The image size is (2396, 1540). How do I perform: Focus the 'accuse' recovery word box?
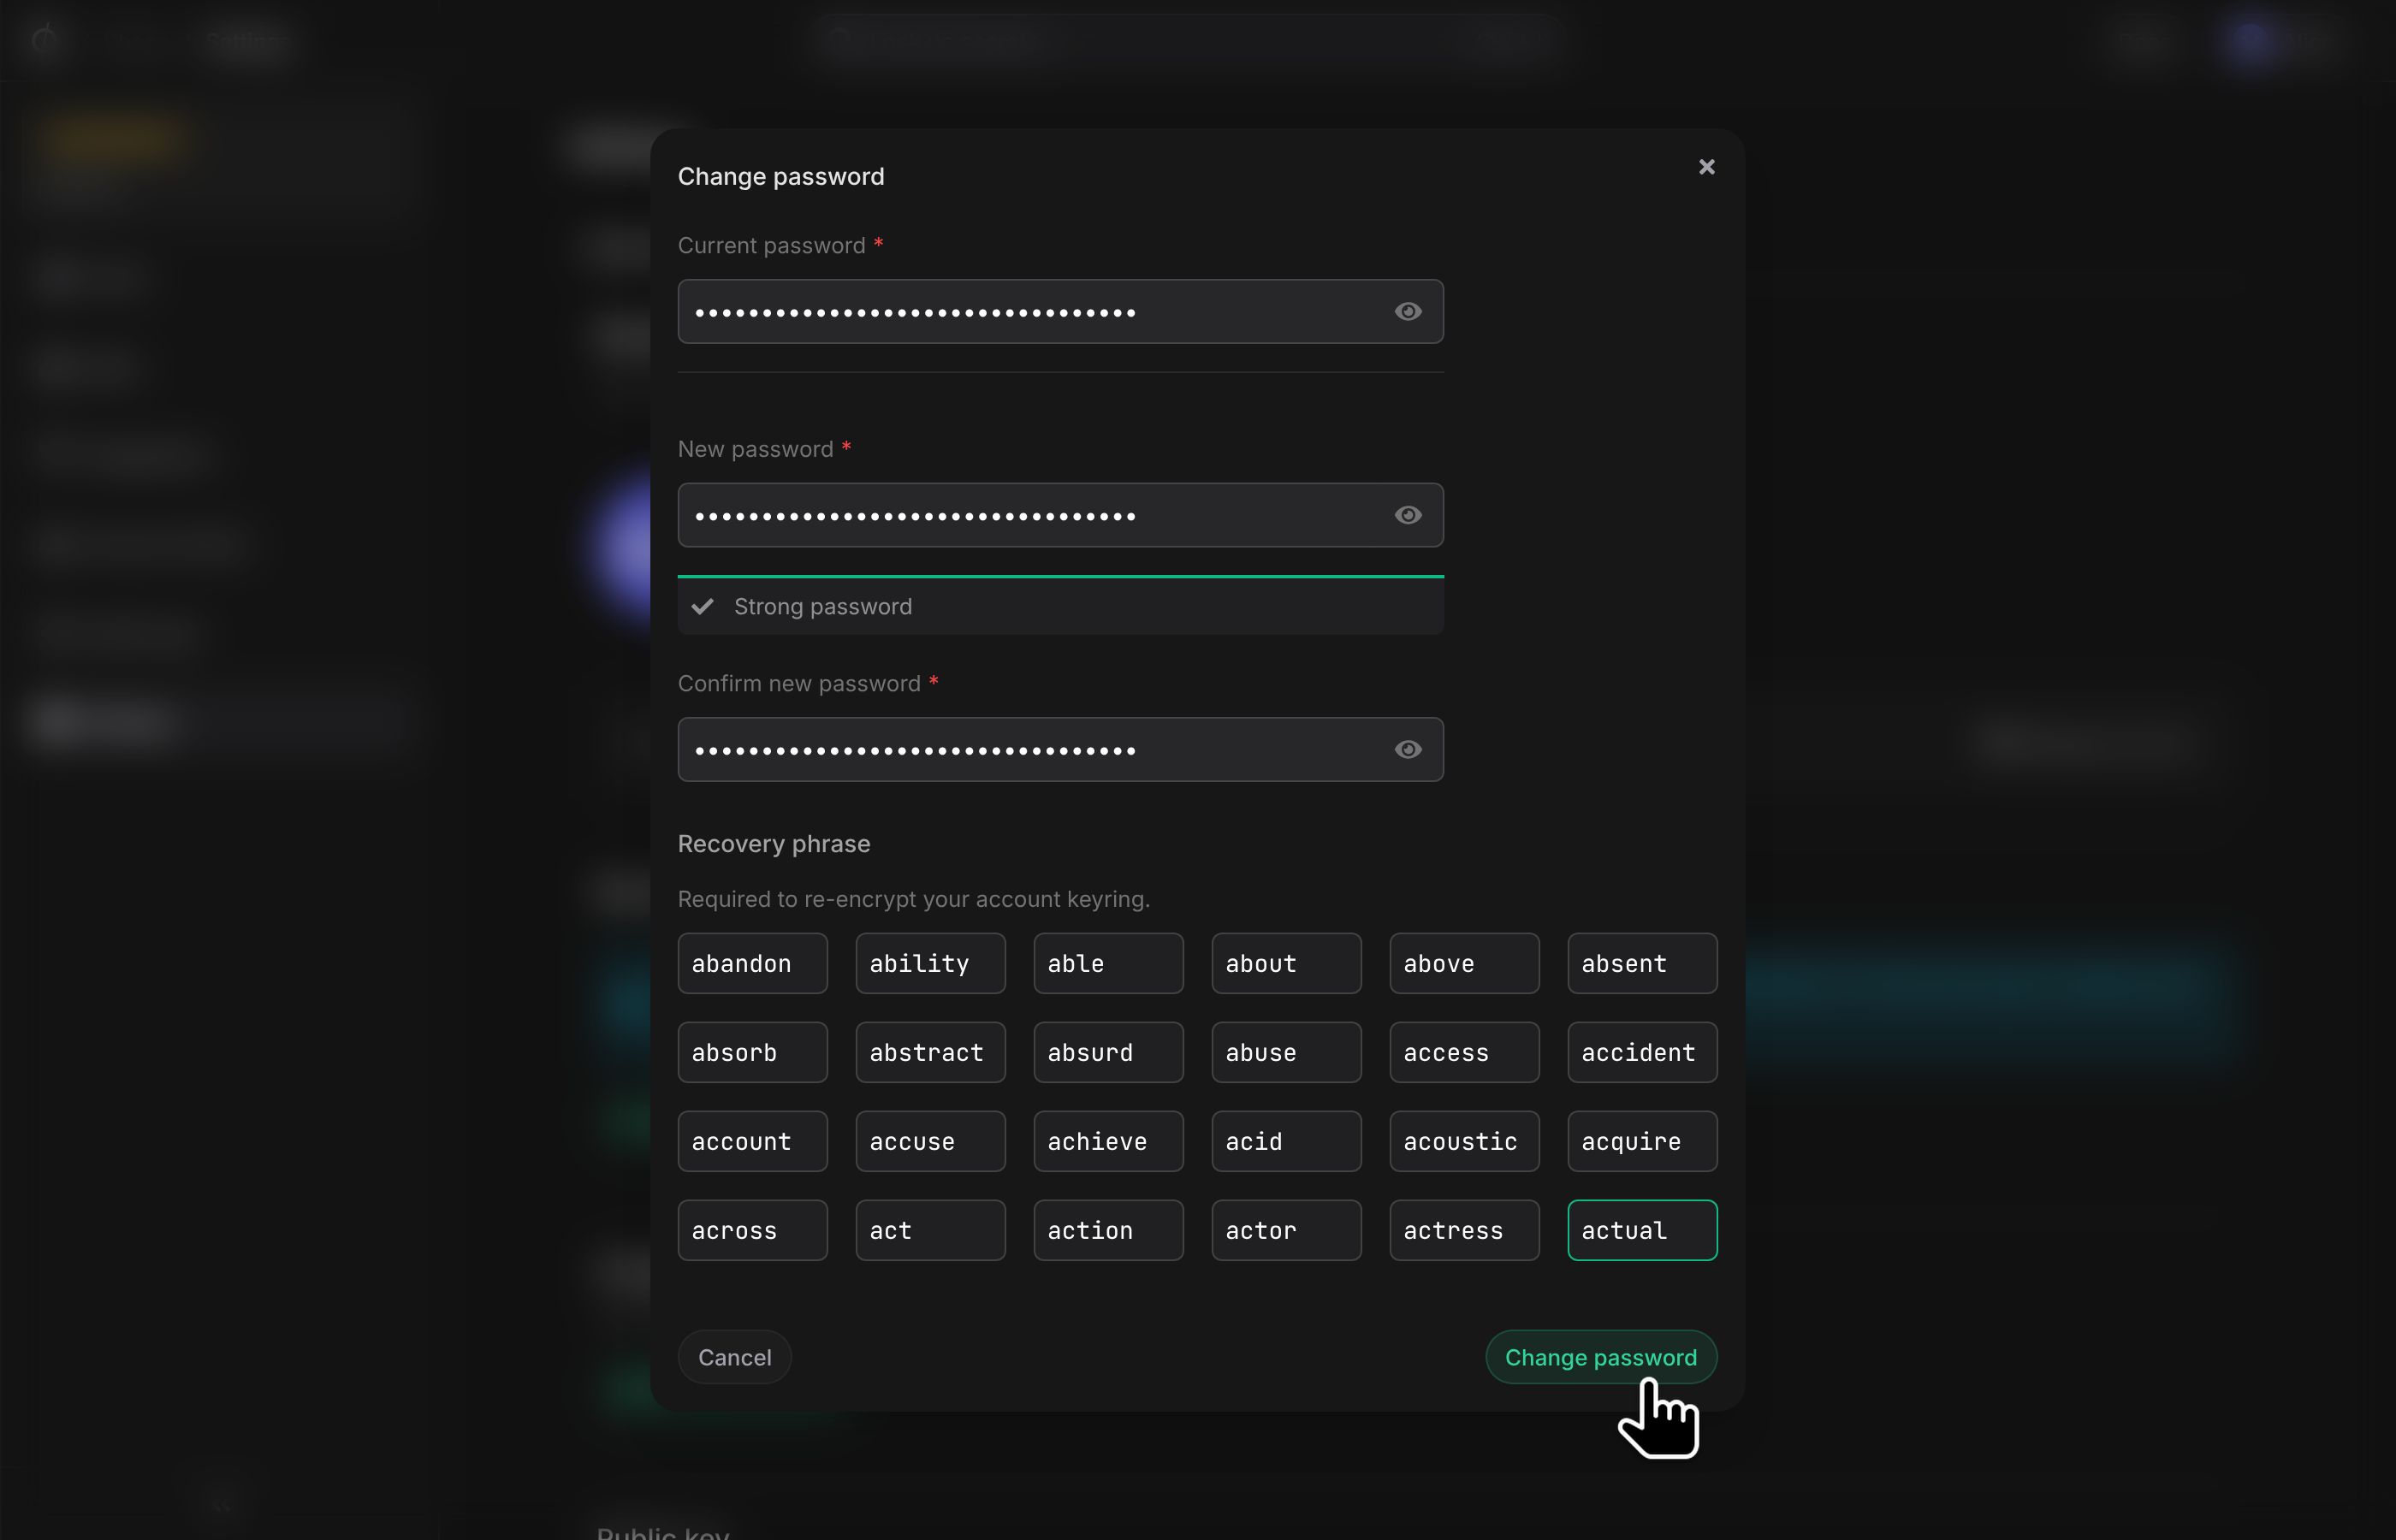pyautogui.click(x=930, y=1141)
